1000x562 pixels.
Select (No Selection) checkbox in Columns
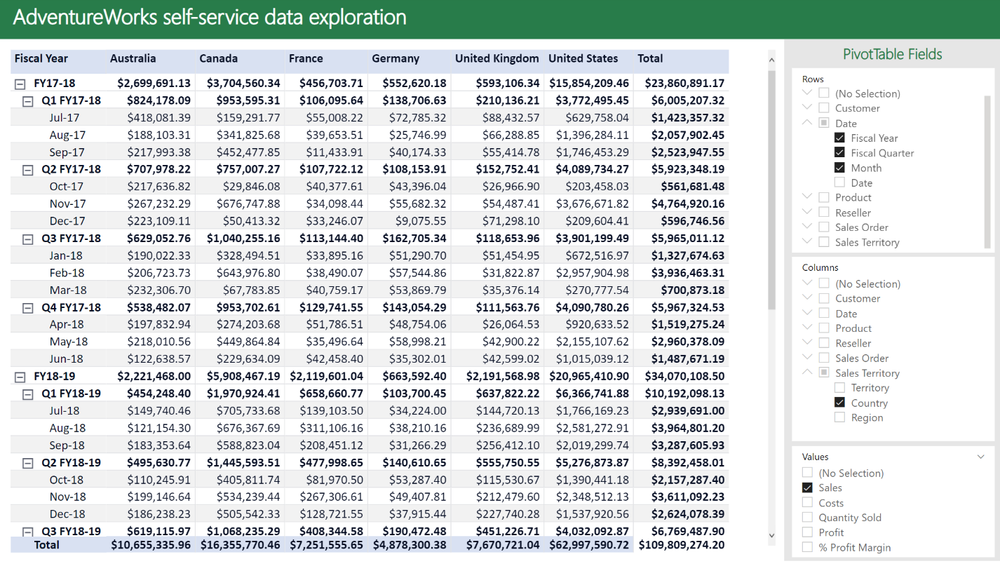tap(824, 283)
